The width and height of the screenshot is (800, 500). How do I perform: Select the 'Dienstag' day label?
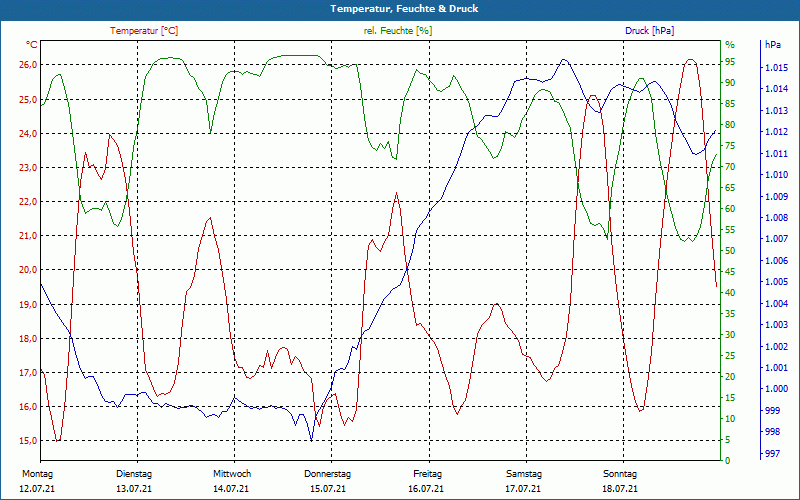(x=134, y=474)
